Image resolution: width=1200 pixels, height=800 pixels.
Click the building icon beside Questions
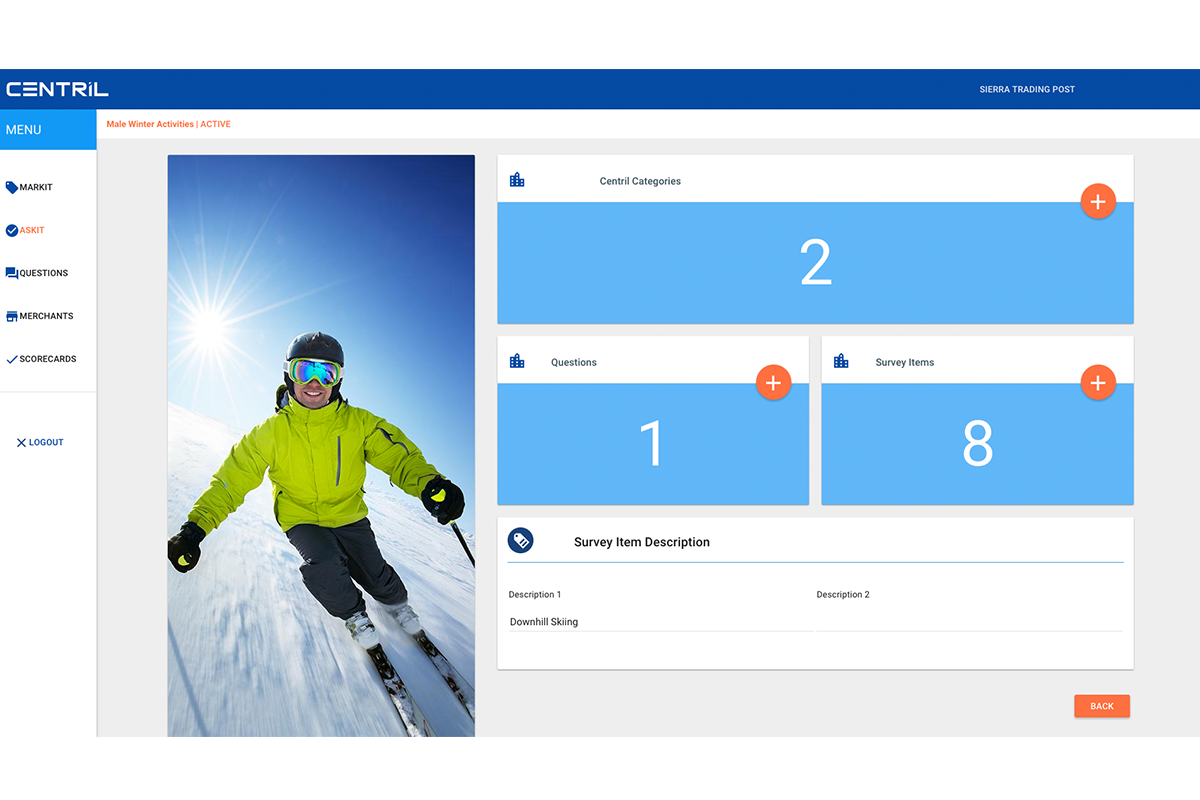[517, 361]
